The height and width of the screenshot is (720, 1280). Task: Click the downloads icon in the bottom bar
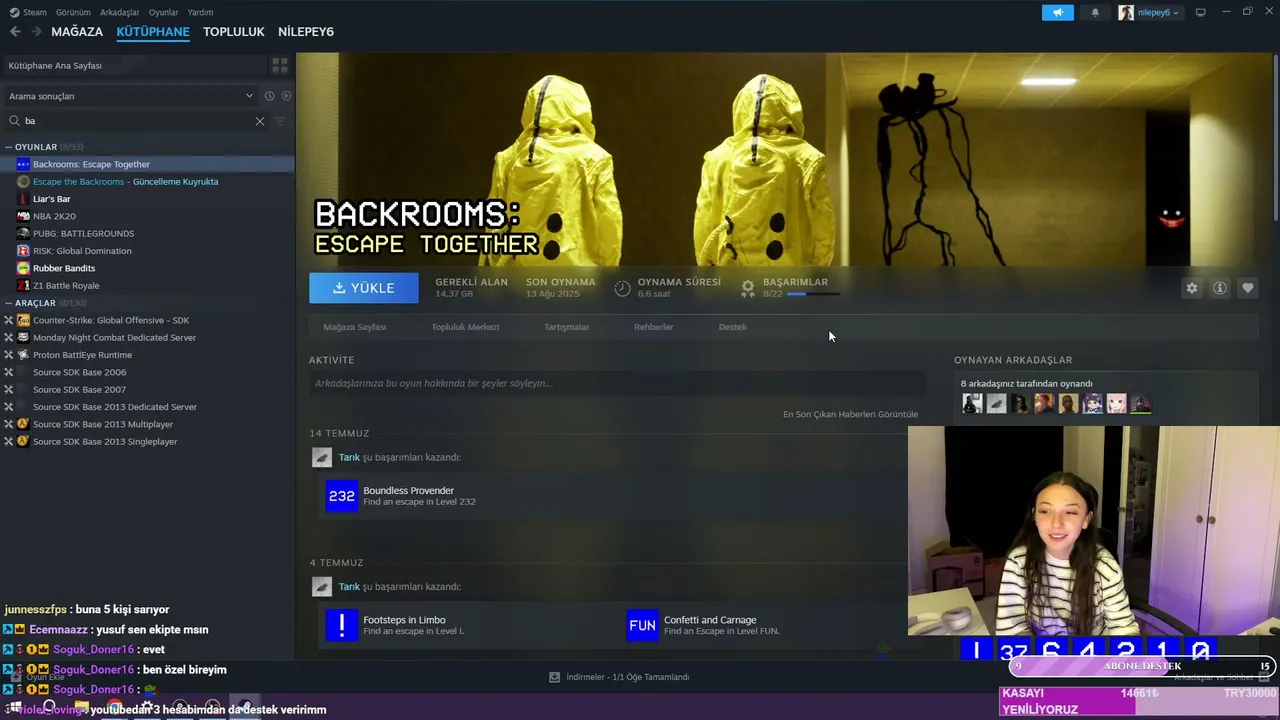[554, 677]
